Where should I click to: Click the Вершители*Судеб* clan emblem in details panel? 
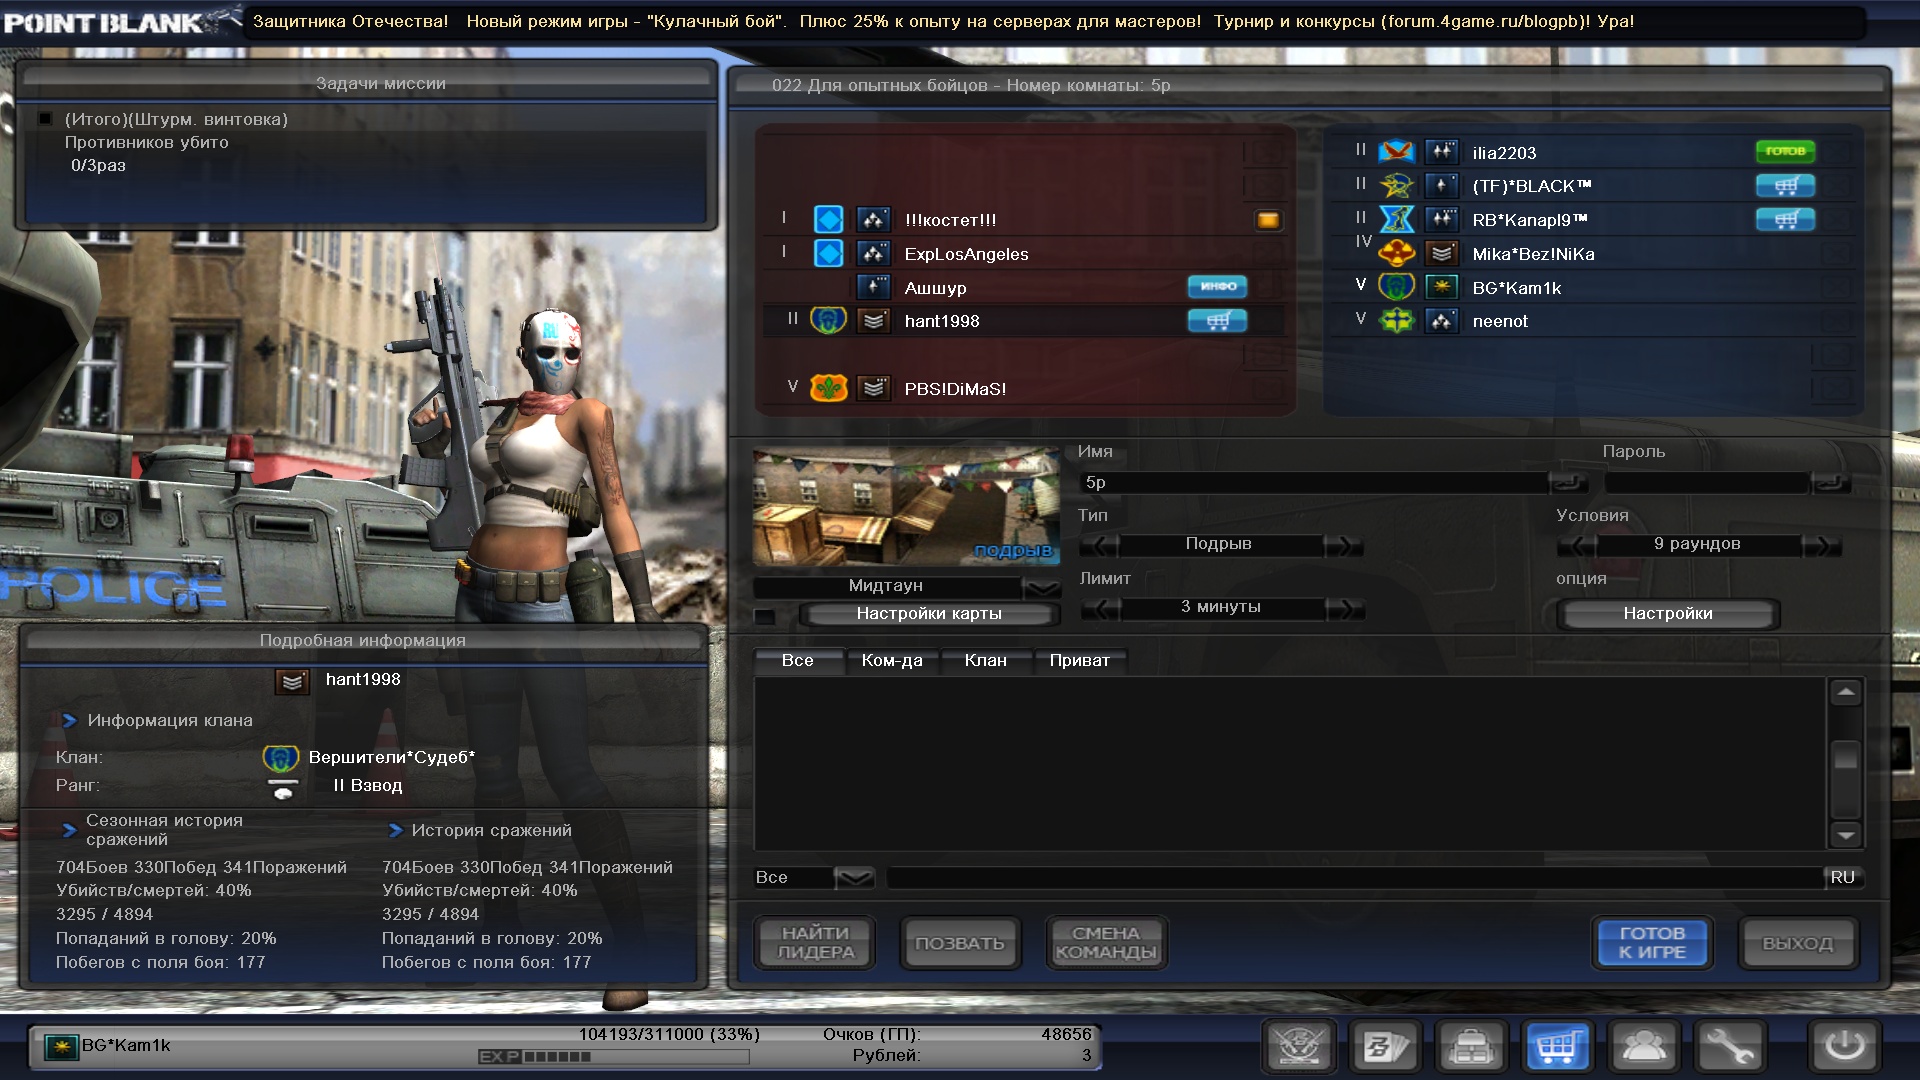(x=280, y=758)
